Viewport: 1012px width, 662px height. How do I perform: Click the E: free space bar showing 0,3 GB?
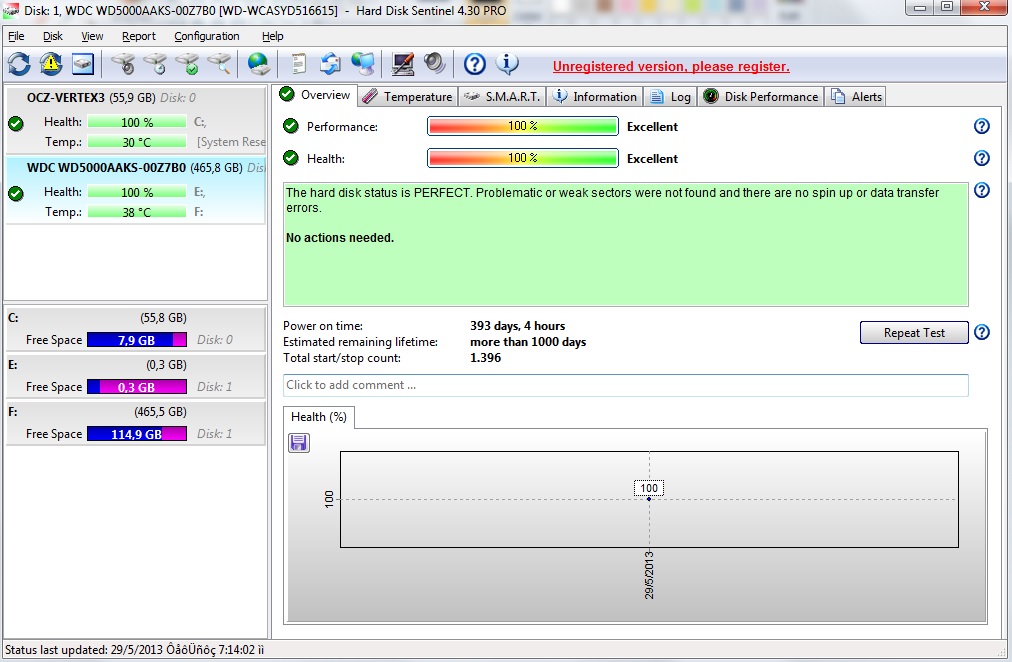[x=137, y=387]
